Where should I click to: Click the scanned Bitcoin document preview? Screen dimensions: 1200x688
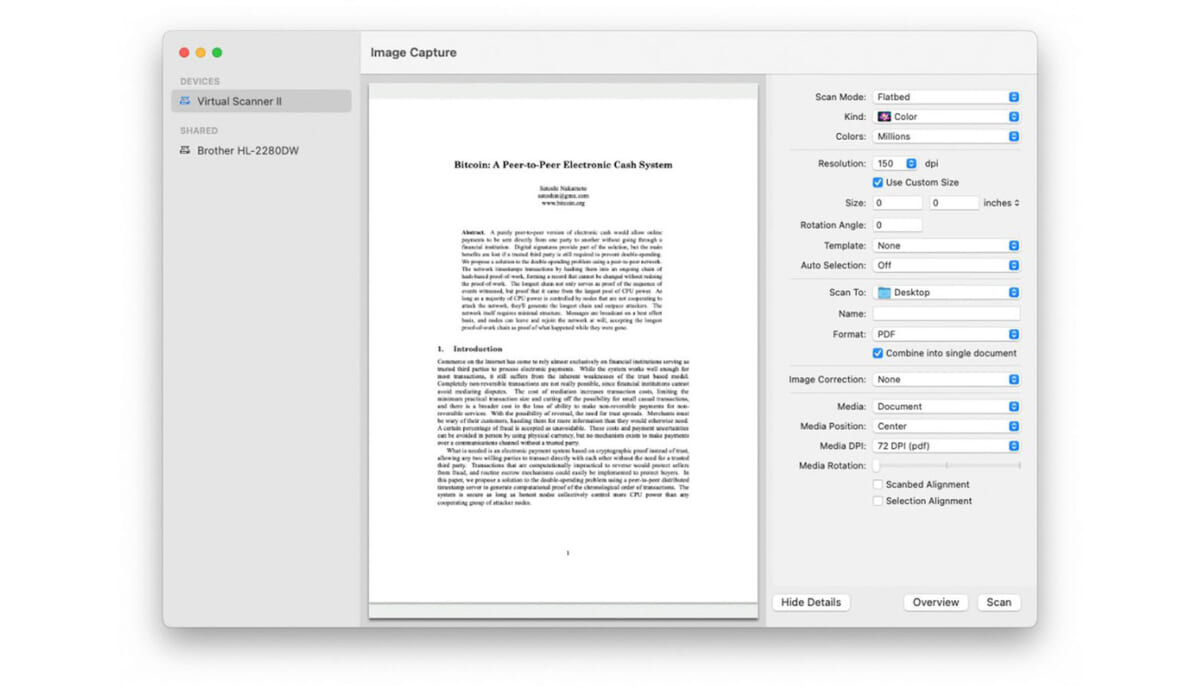tap(563, 350)
